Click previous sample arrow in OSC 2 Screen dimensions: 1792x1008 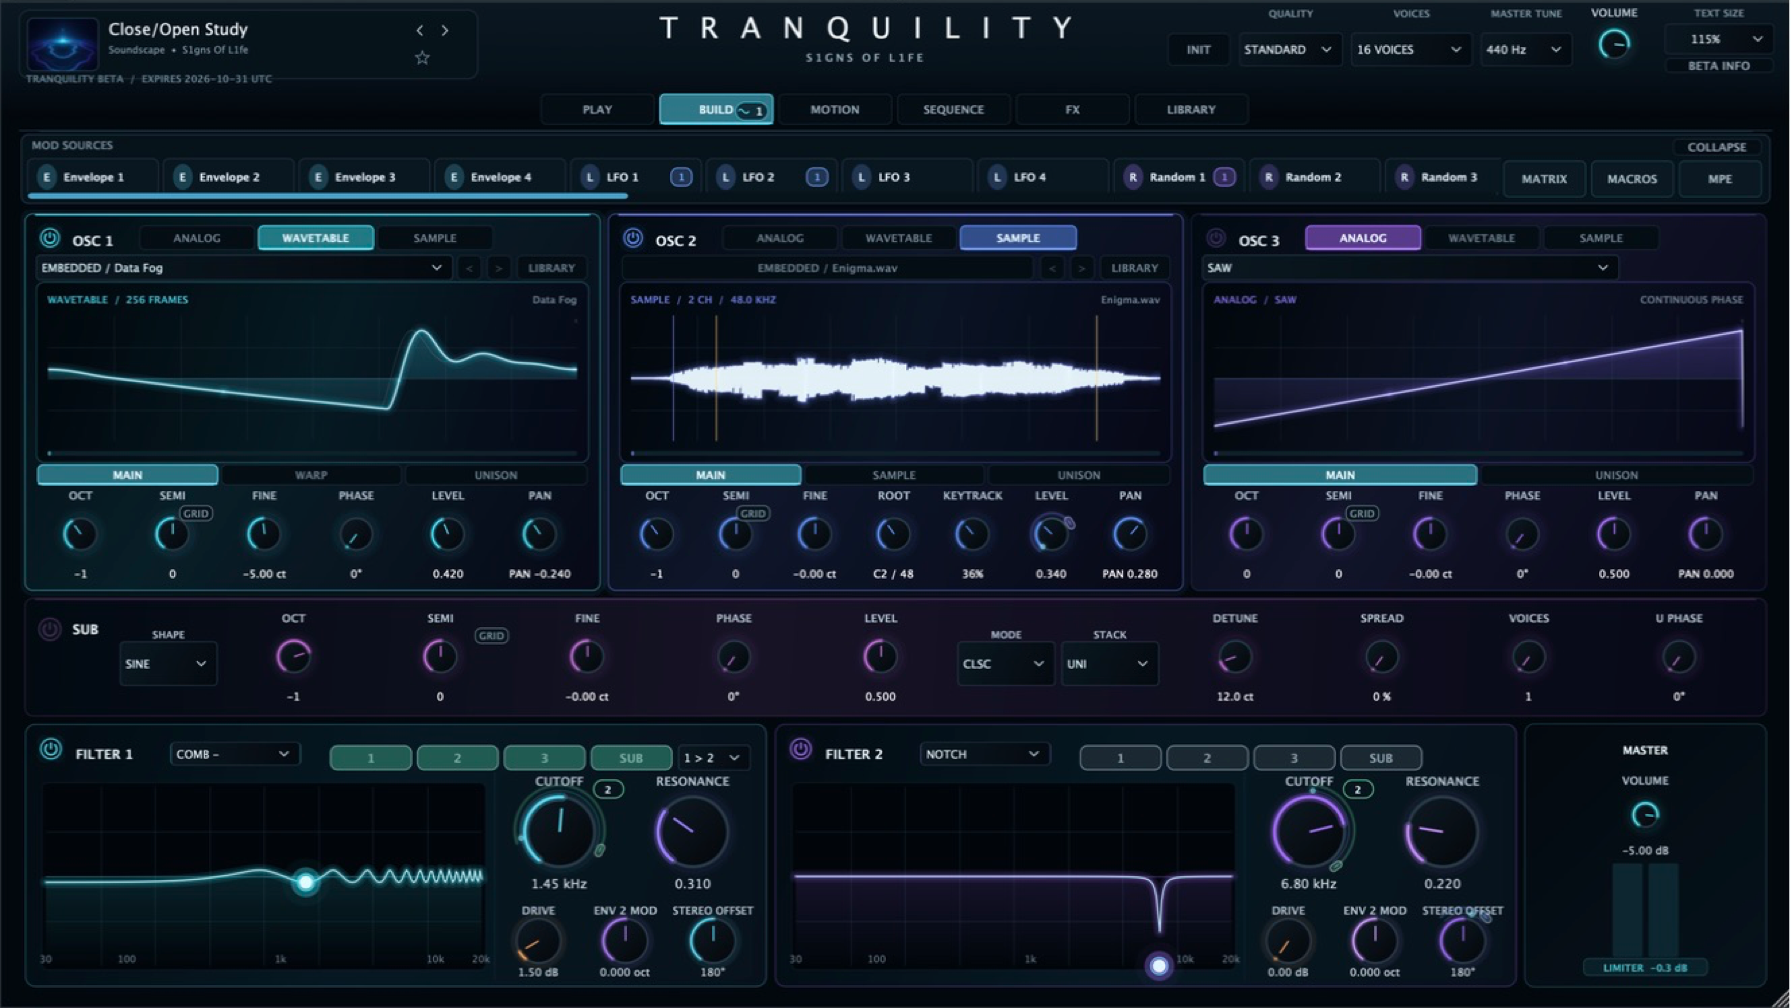[1052, 268]
